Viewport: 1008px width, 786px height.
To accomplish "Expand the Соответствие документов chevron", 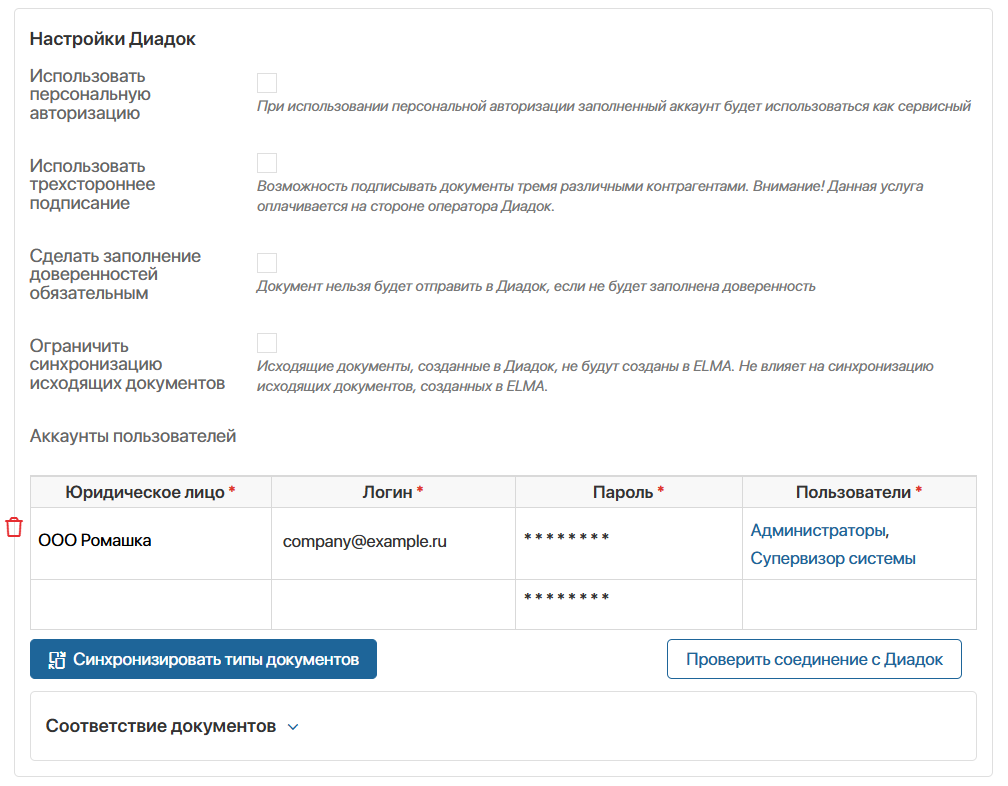I will [293, 727].
